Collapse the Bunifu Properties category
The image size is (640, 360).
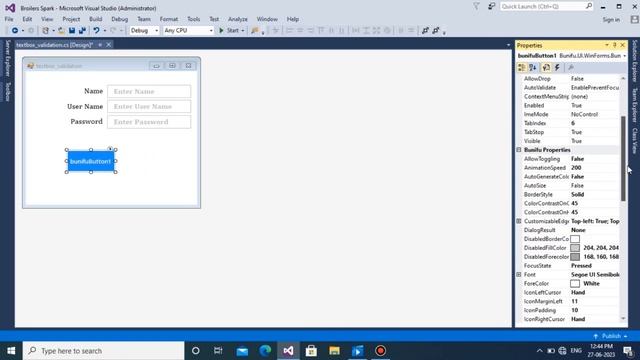pos(519,150)
